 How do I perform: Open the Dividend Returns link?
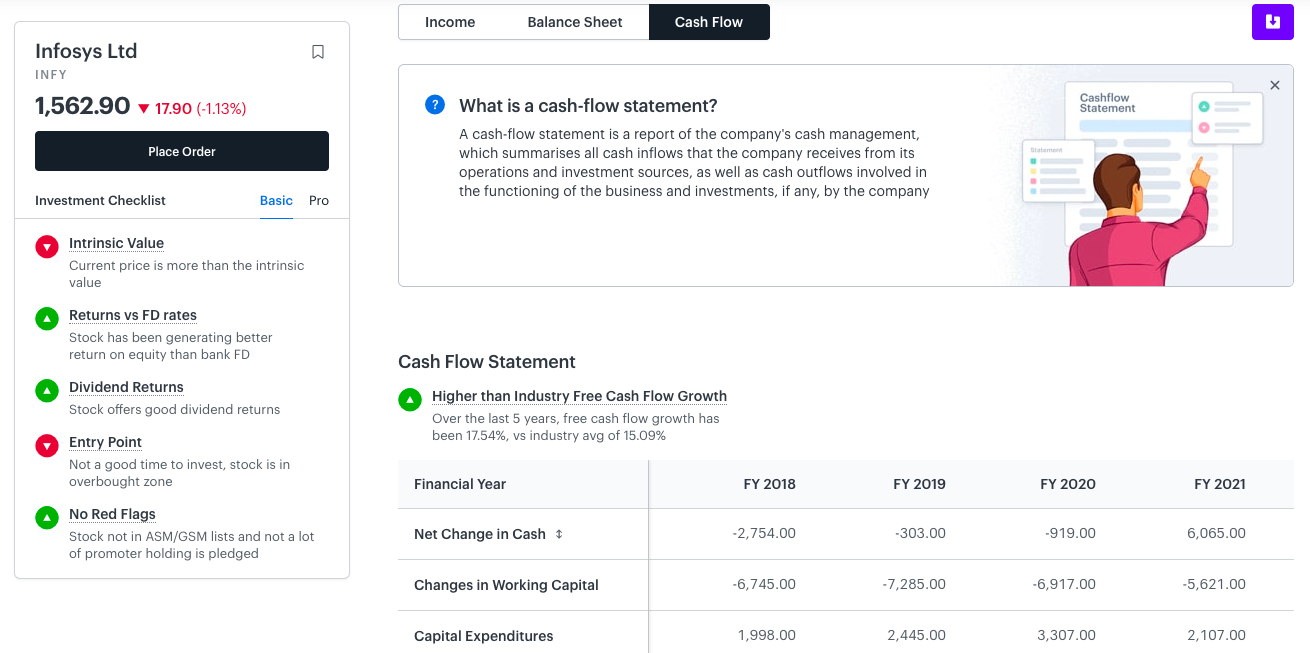[x=126, y=387]
